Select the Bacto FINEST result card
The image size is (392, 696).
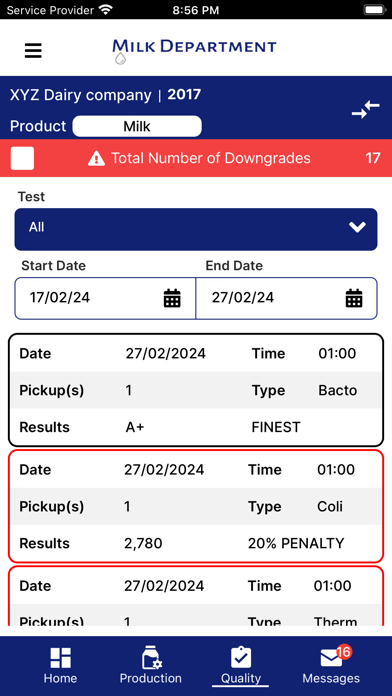(x=196, y=390)
